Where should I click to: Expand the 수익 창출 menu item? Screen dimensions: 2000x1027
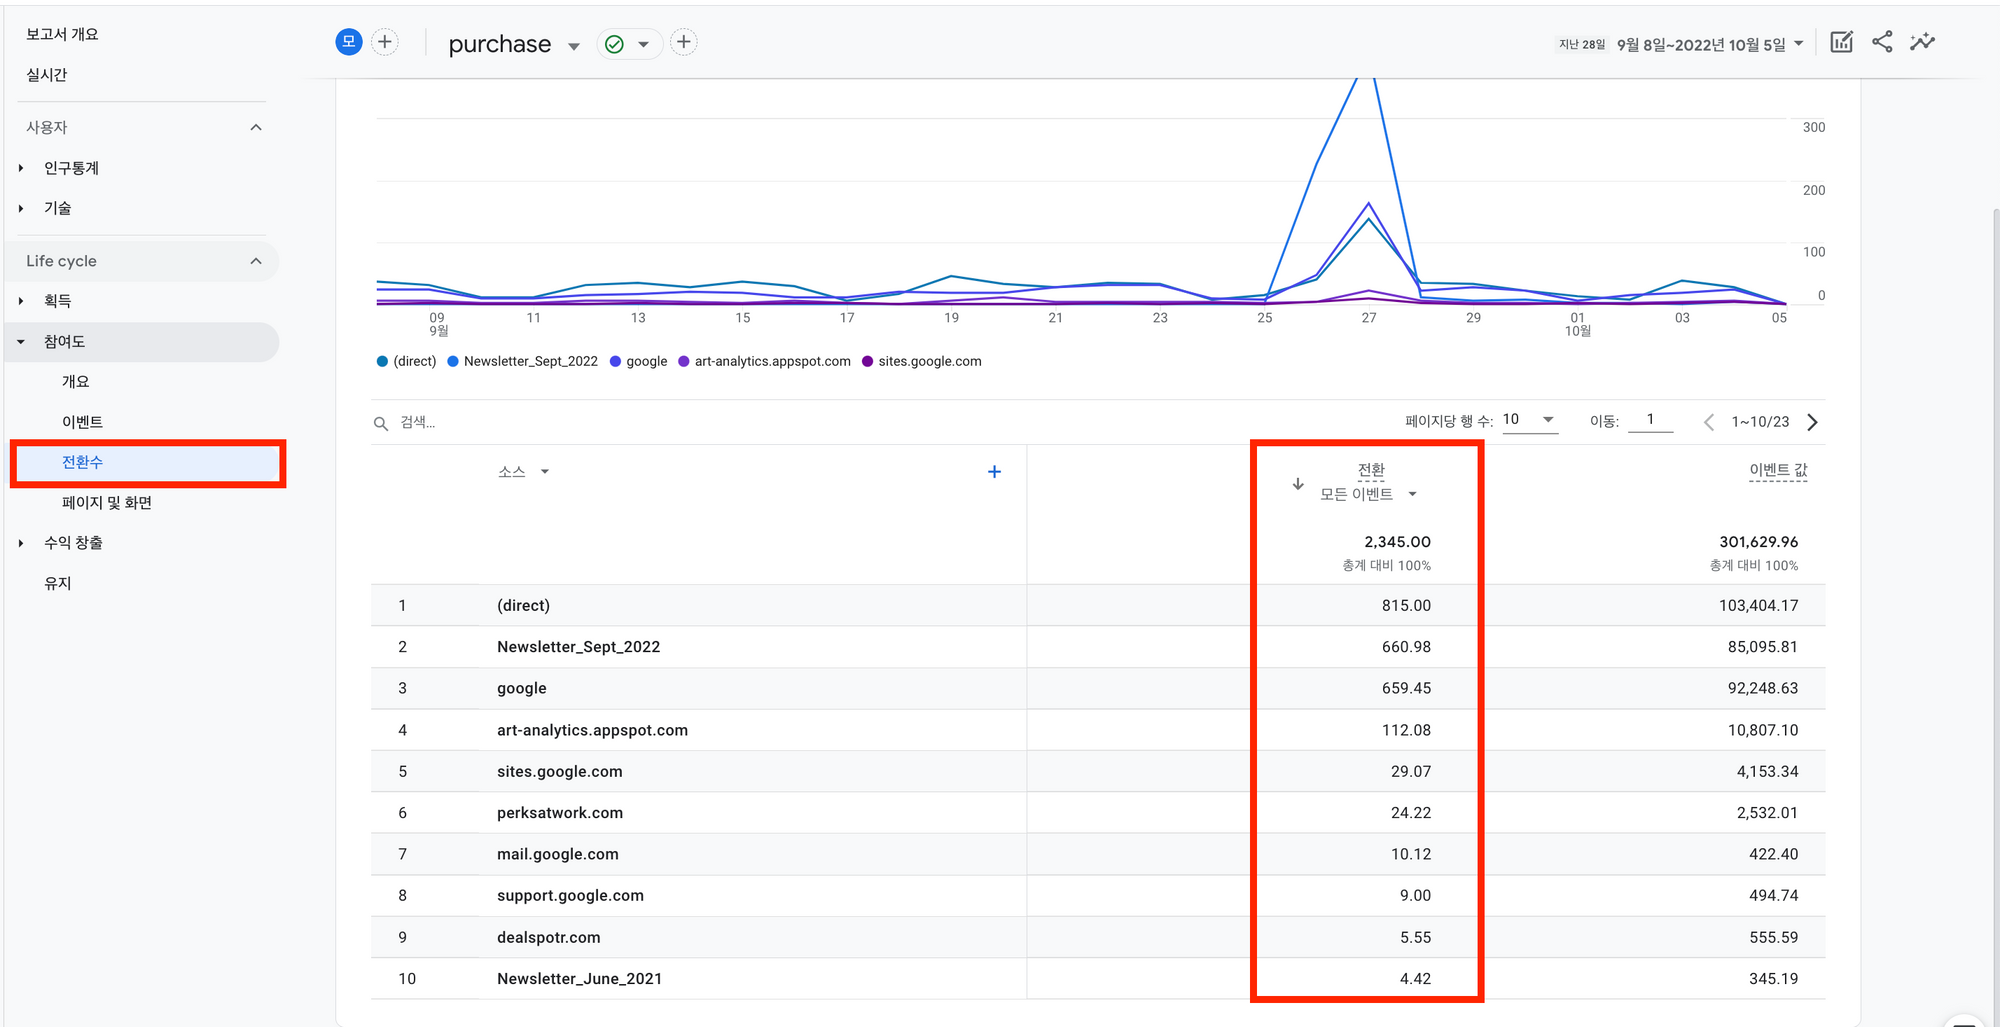click(21, 543)
